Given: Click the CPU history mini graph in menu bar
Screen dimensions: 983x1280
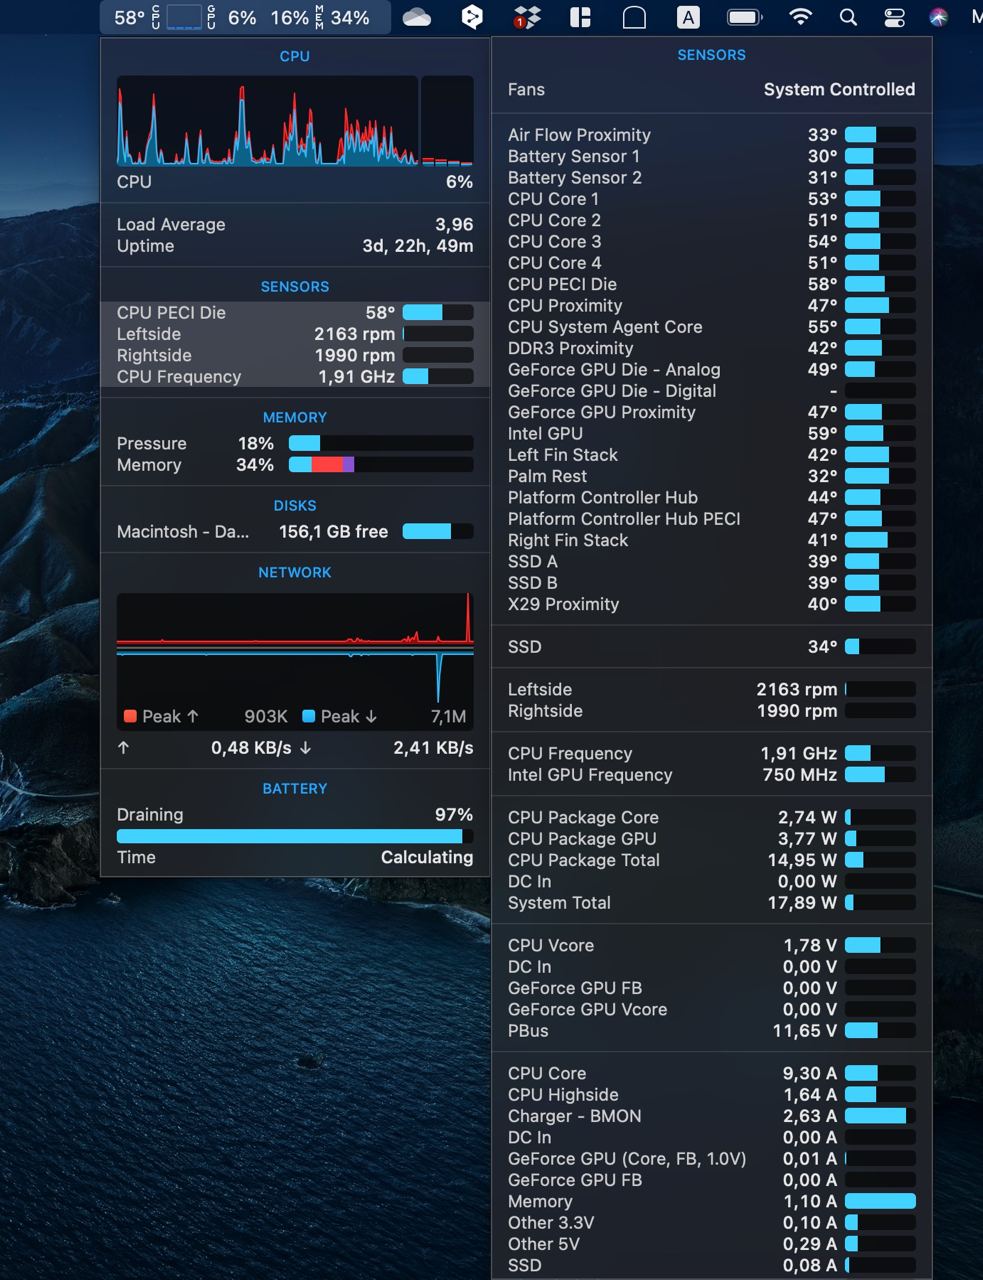Looking at the screenshot, I should click(183, 17).
